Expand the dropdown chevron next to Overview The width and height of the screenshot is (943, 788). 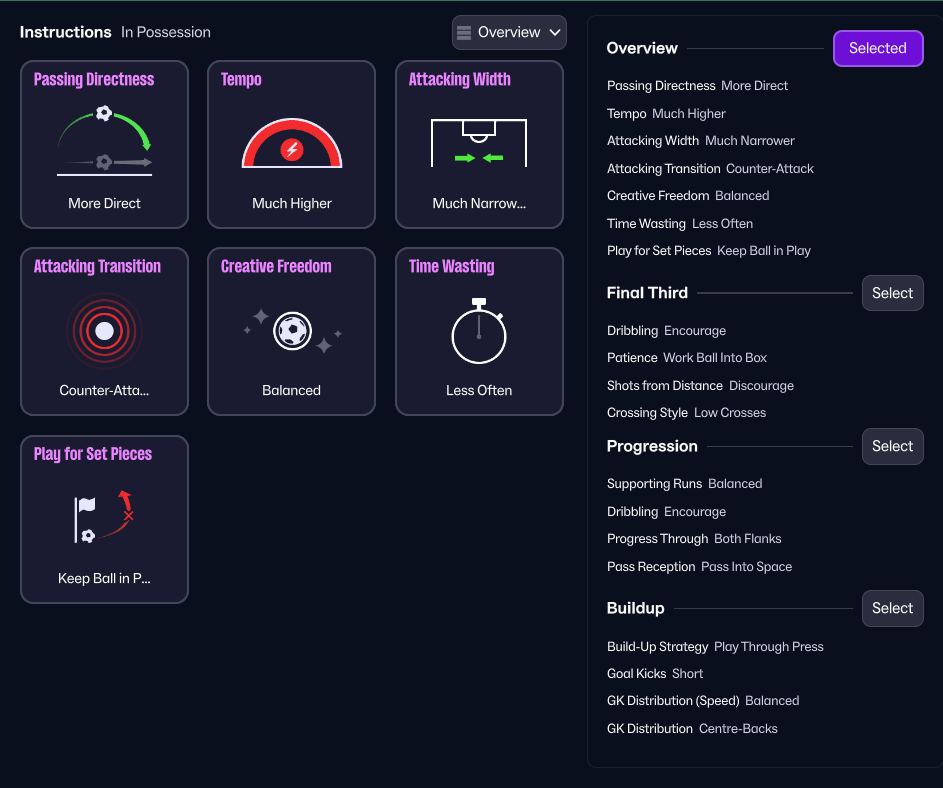(555, 33)
